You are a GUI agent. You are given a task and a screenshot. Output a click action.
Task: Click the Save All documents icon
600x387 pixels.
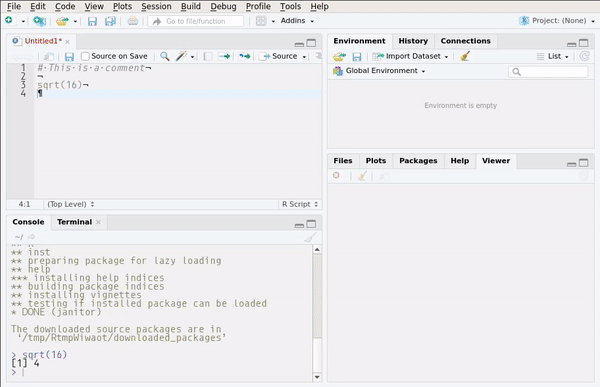tap(110, 21)
